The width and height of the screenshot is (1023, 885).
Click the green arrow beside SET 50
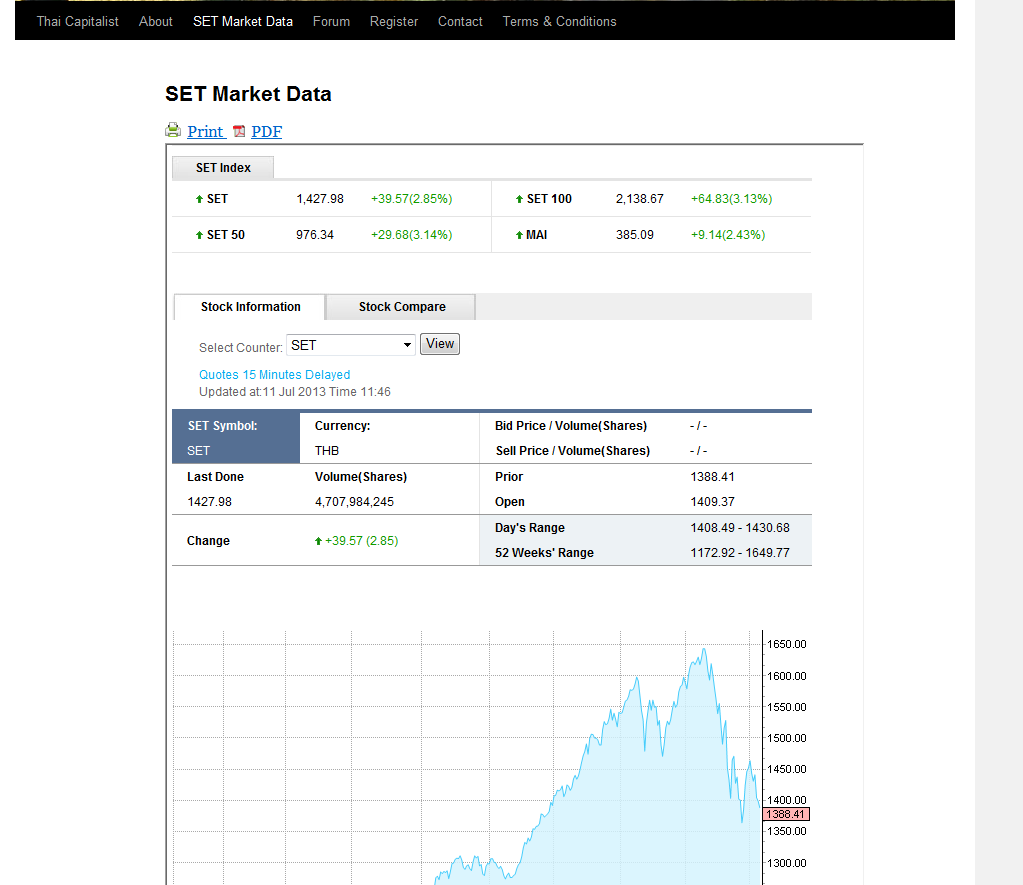point(199,235)
